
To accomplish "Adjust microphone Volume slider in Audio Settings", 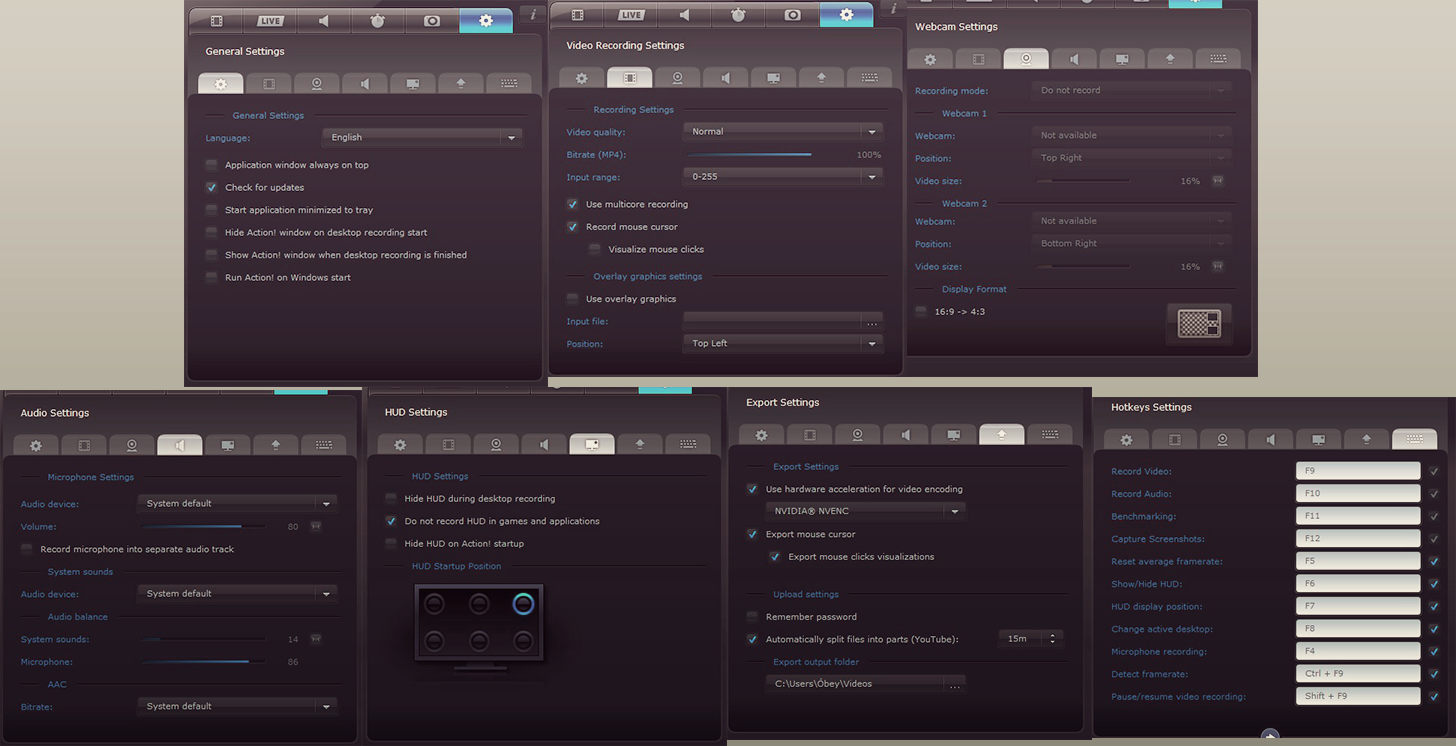I will coord(203,526).
